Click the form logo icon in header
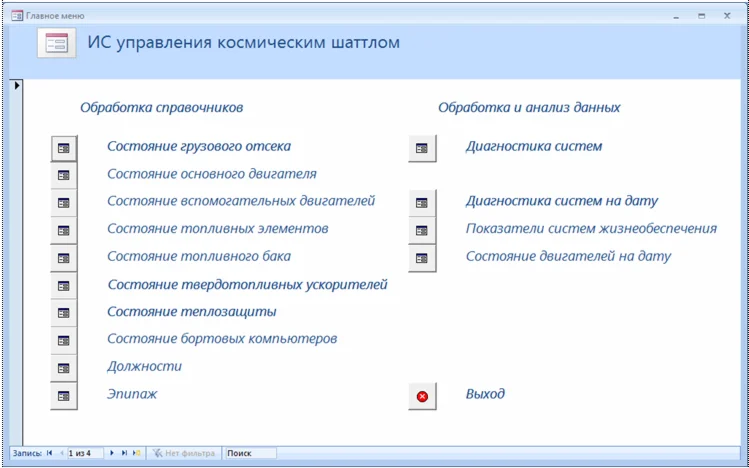Viewport: 749px width, 468px height. click(57, 43)
